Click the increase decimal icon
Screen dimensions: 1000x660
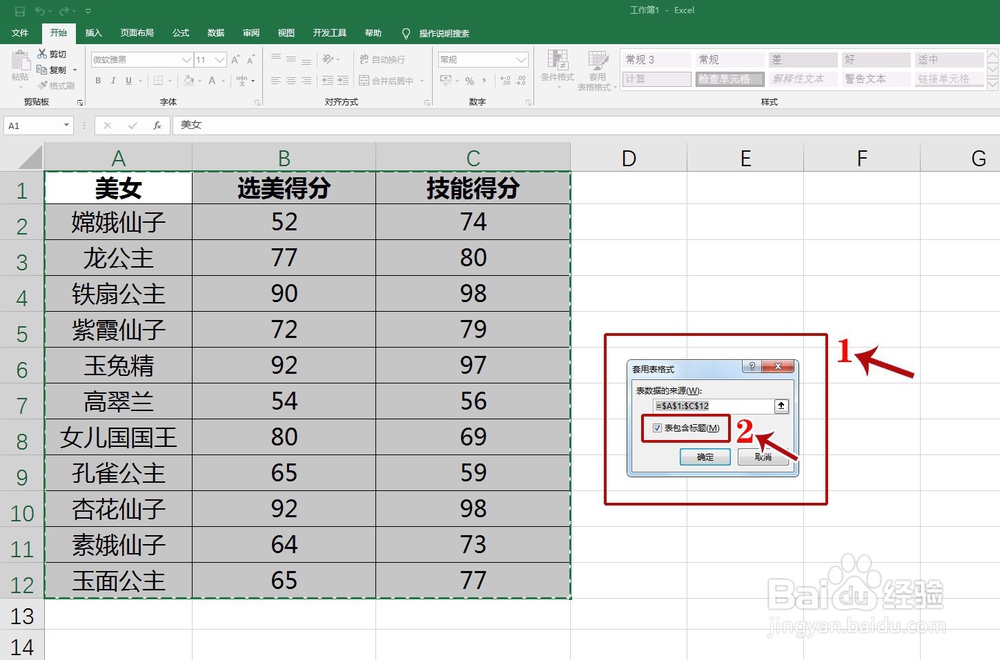click(506, 81)
